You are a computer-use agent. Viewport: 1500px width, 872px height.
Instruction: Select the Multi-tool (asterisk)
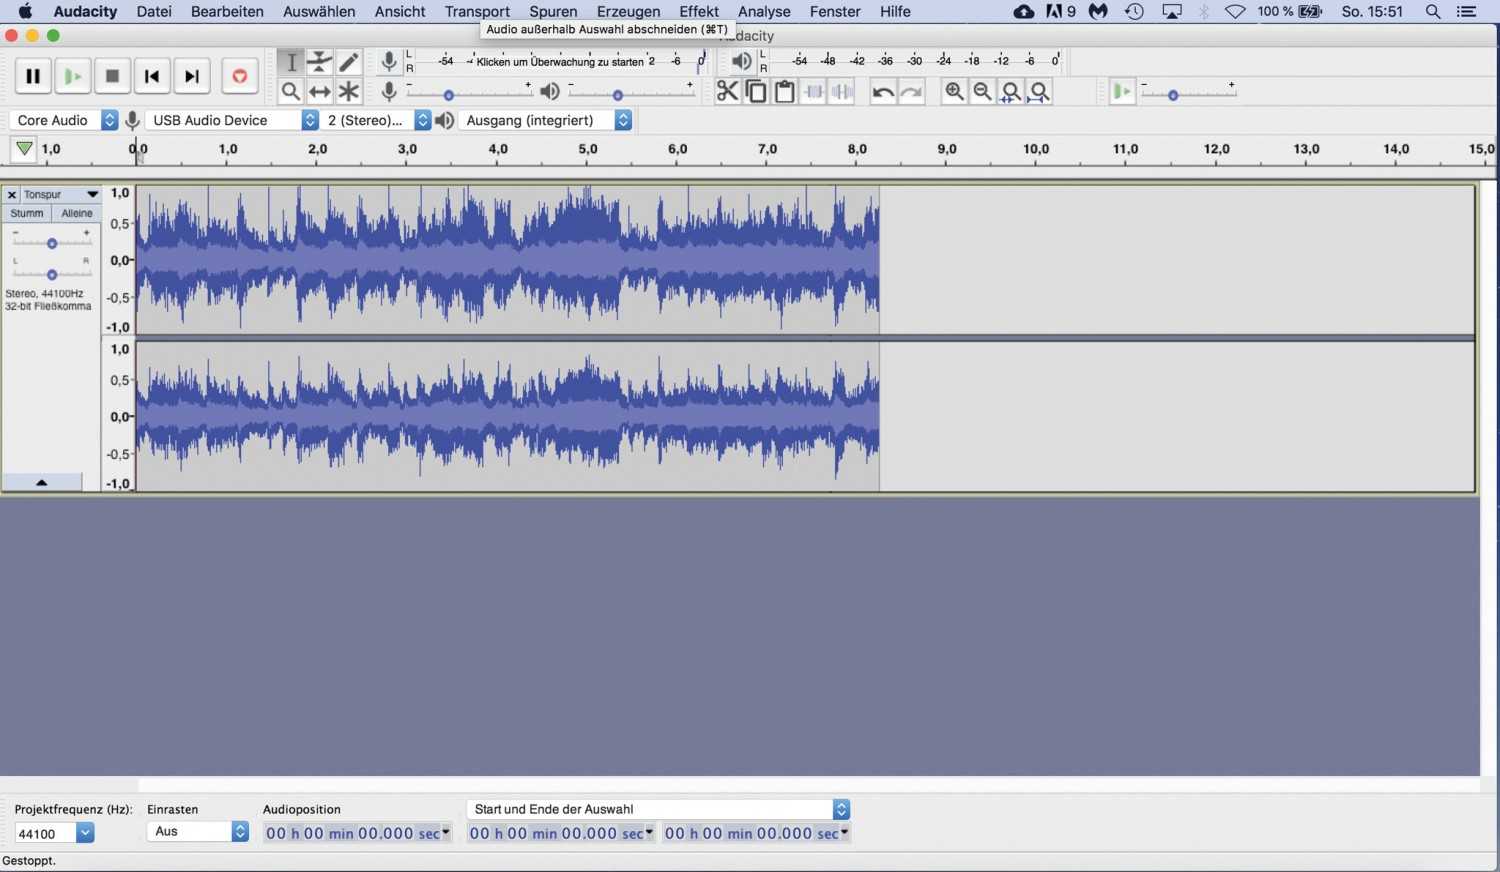point(348,92)
